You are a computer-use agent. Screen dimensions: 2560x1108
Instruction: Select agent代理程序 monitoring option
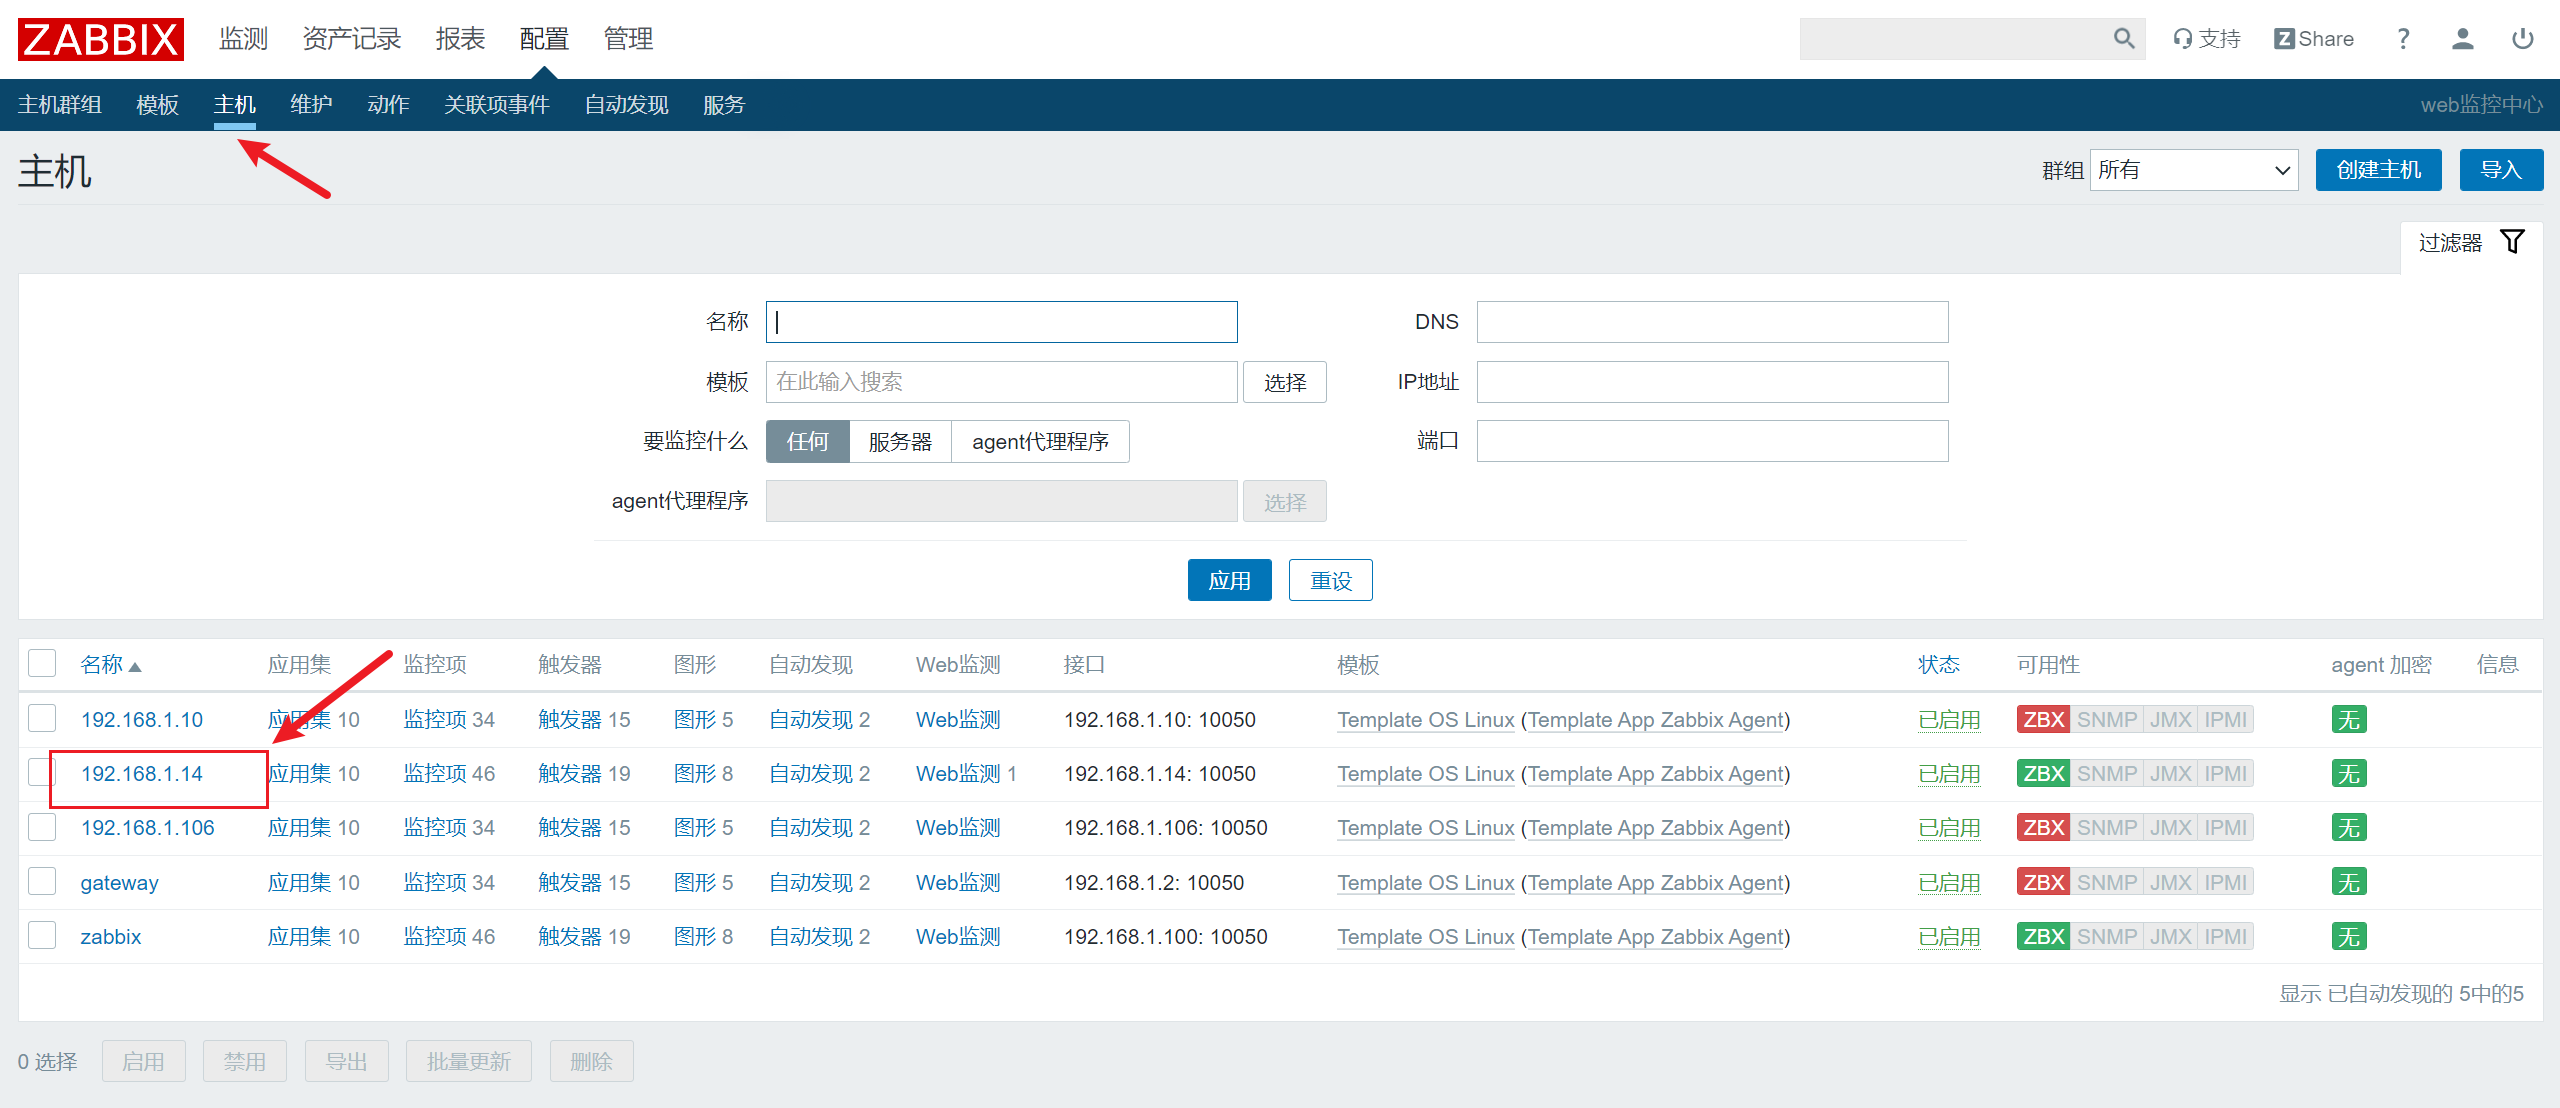(x=1040, y=442)
